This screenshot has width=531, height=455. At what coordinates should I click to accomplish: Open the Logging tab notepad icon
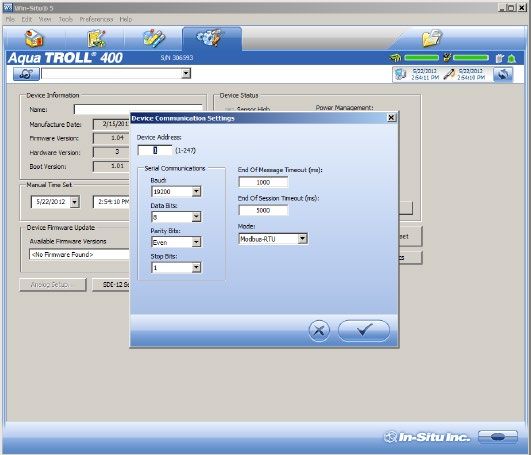(x=97, y=39)
